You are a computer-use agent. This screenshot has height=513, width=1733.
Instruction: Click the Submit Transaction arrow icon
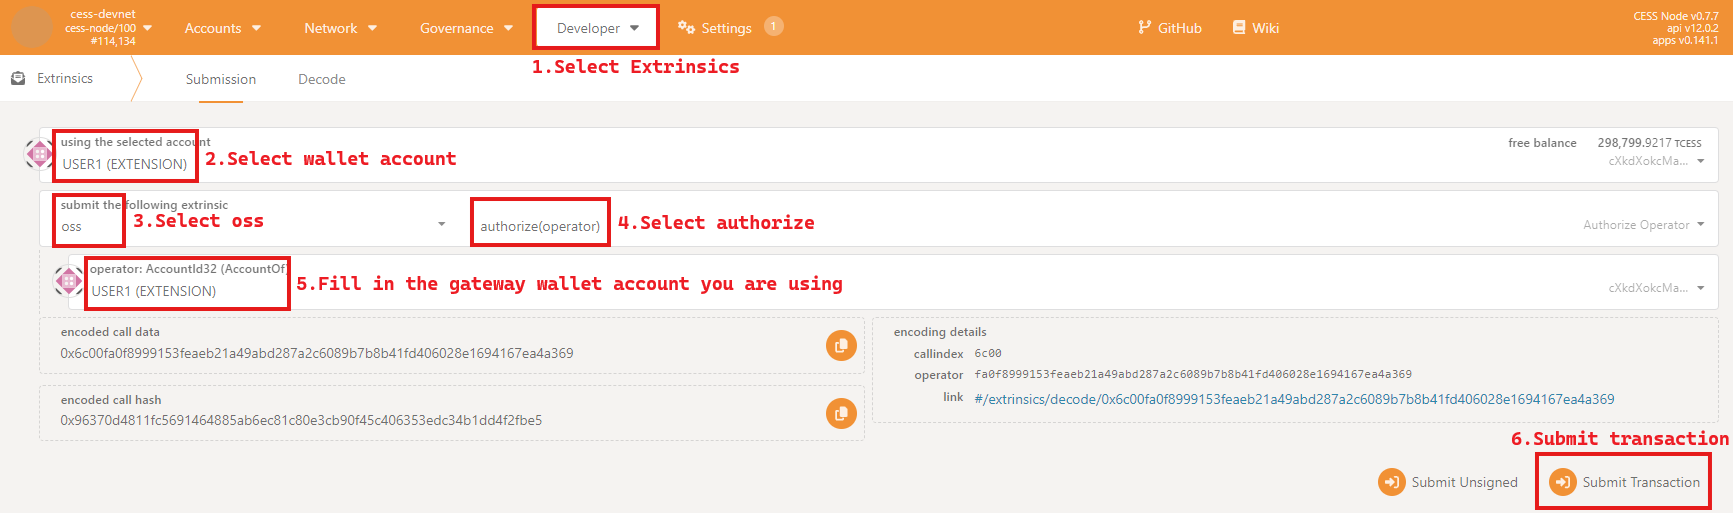point(1563,482)
